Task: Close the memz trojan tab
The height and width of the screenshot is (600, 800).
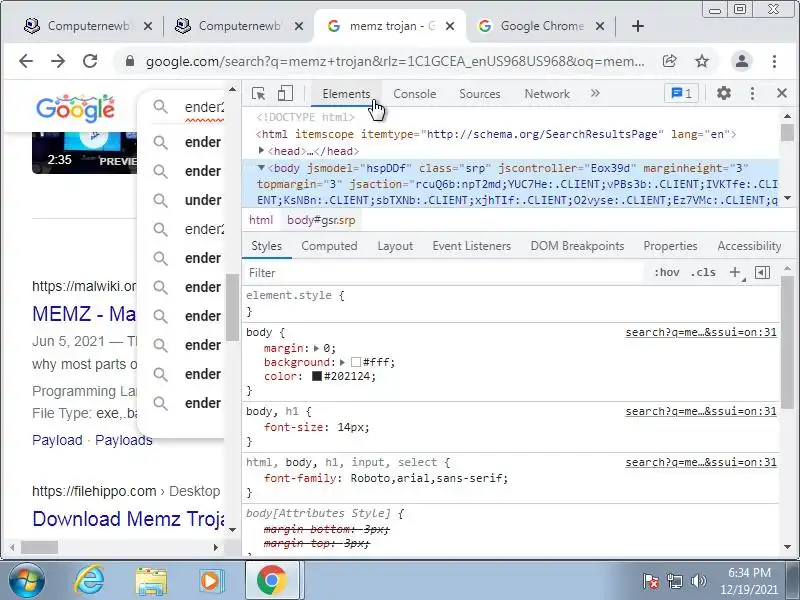Action: tap(449, 26)
